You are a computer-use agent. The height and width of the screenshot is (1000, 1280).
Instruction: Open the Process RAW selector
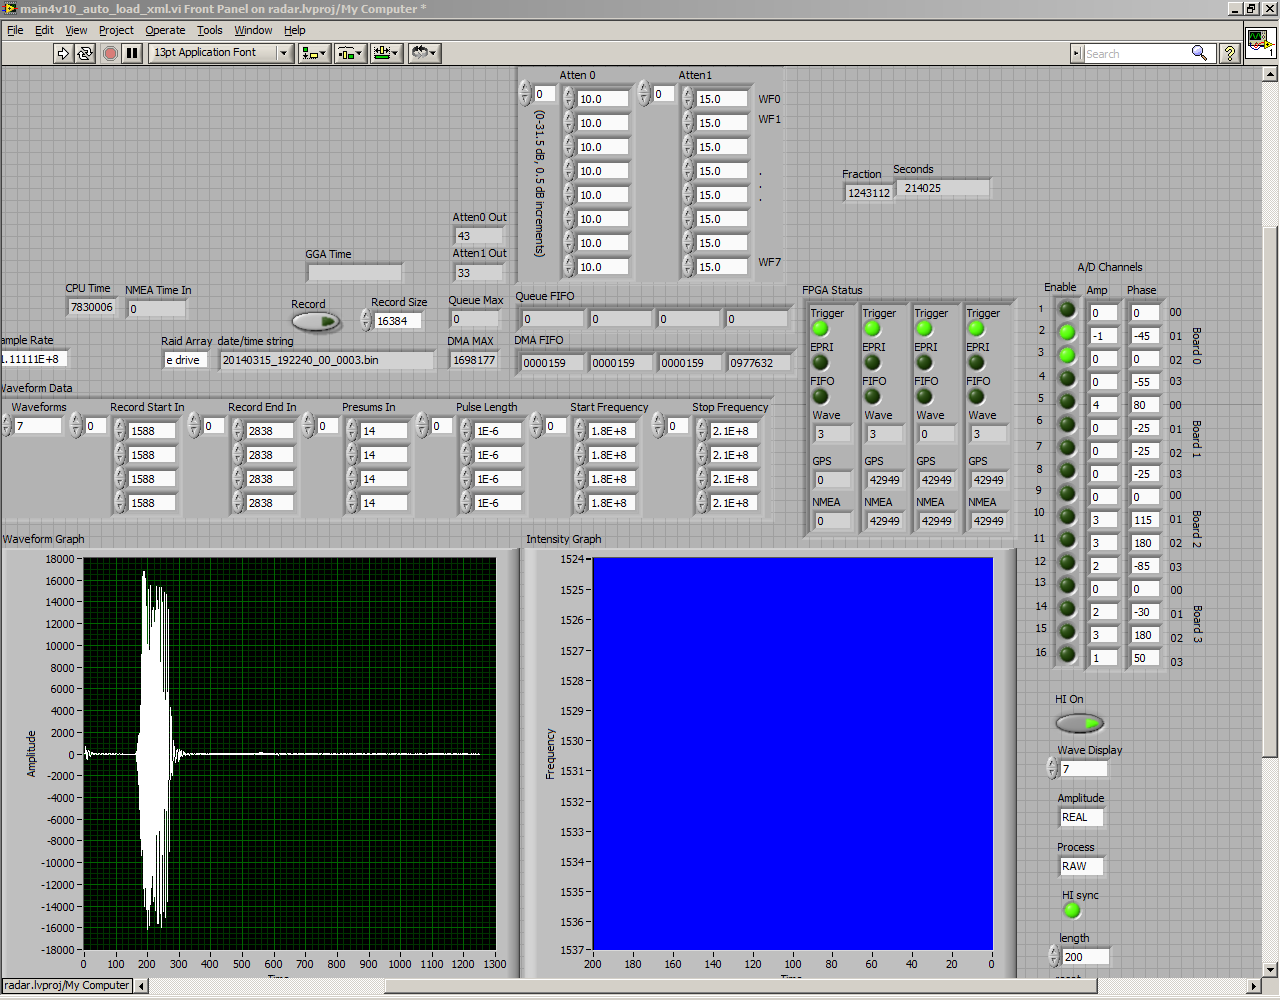[x=1081, y=866]
